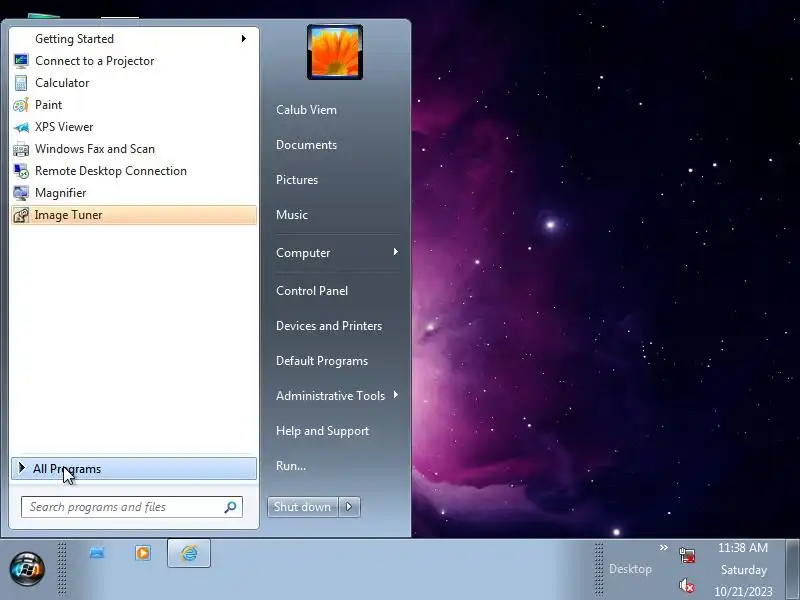Image resolution: width=800 pixels, height=600 pixels.
Task: Click the network tray icon with red mark
Action: tap(687, 555)
